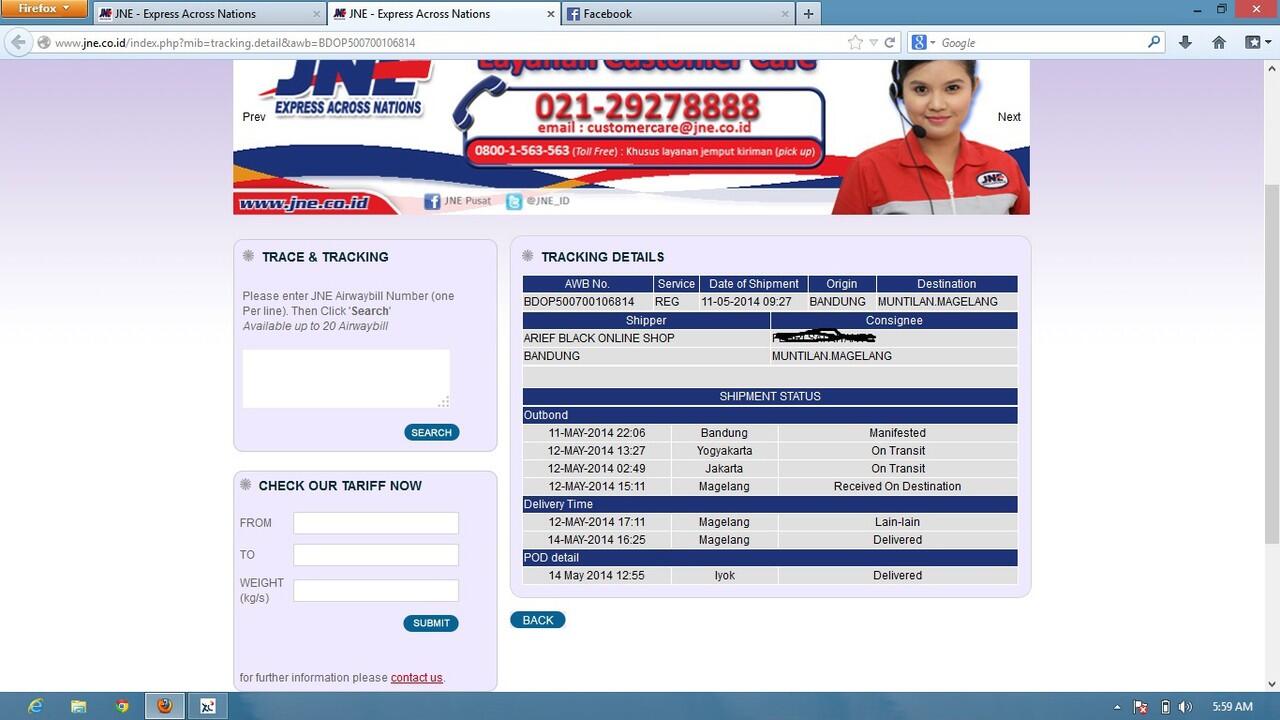Image resolution: width=1280 pixels, height=720 pixels.
Task: Go to Firefox home page icon
Action: coord(1218,42)
